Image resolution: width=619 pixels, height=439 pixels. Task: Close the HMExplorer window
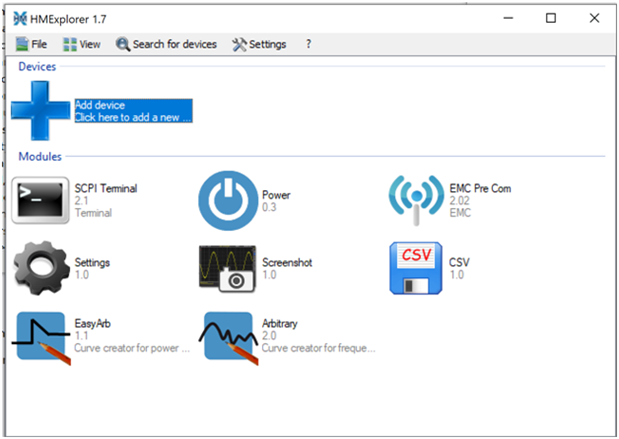tap(595, 18)
